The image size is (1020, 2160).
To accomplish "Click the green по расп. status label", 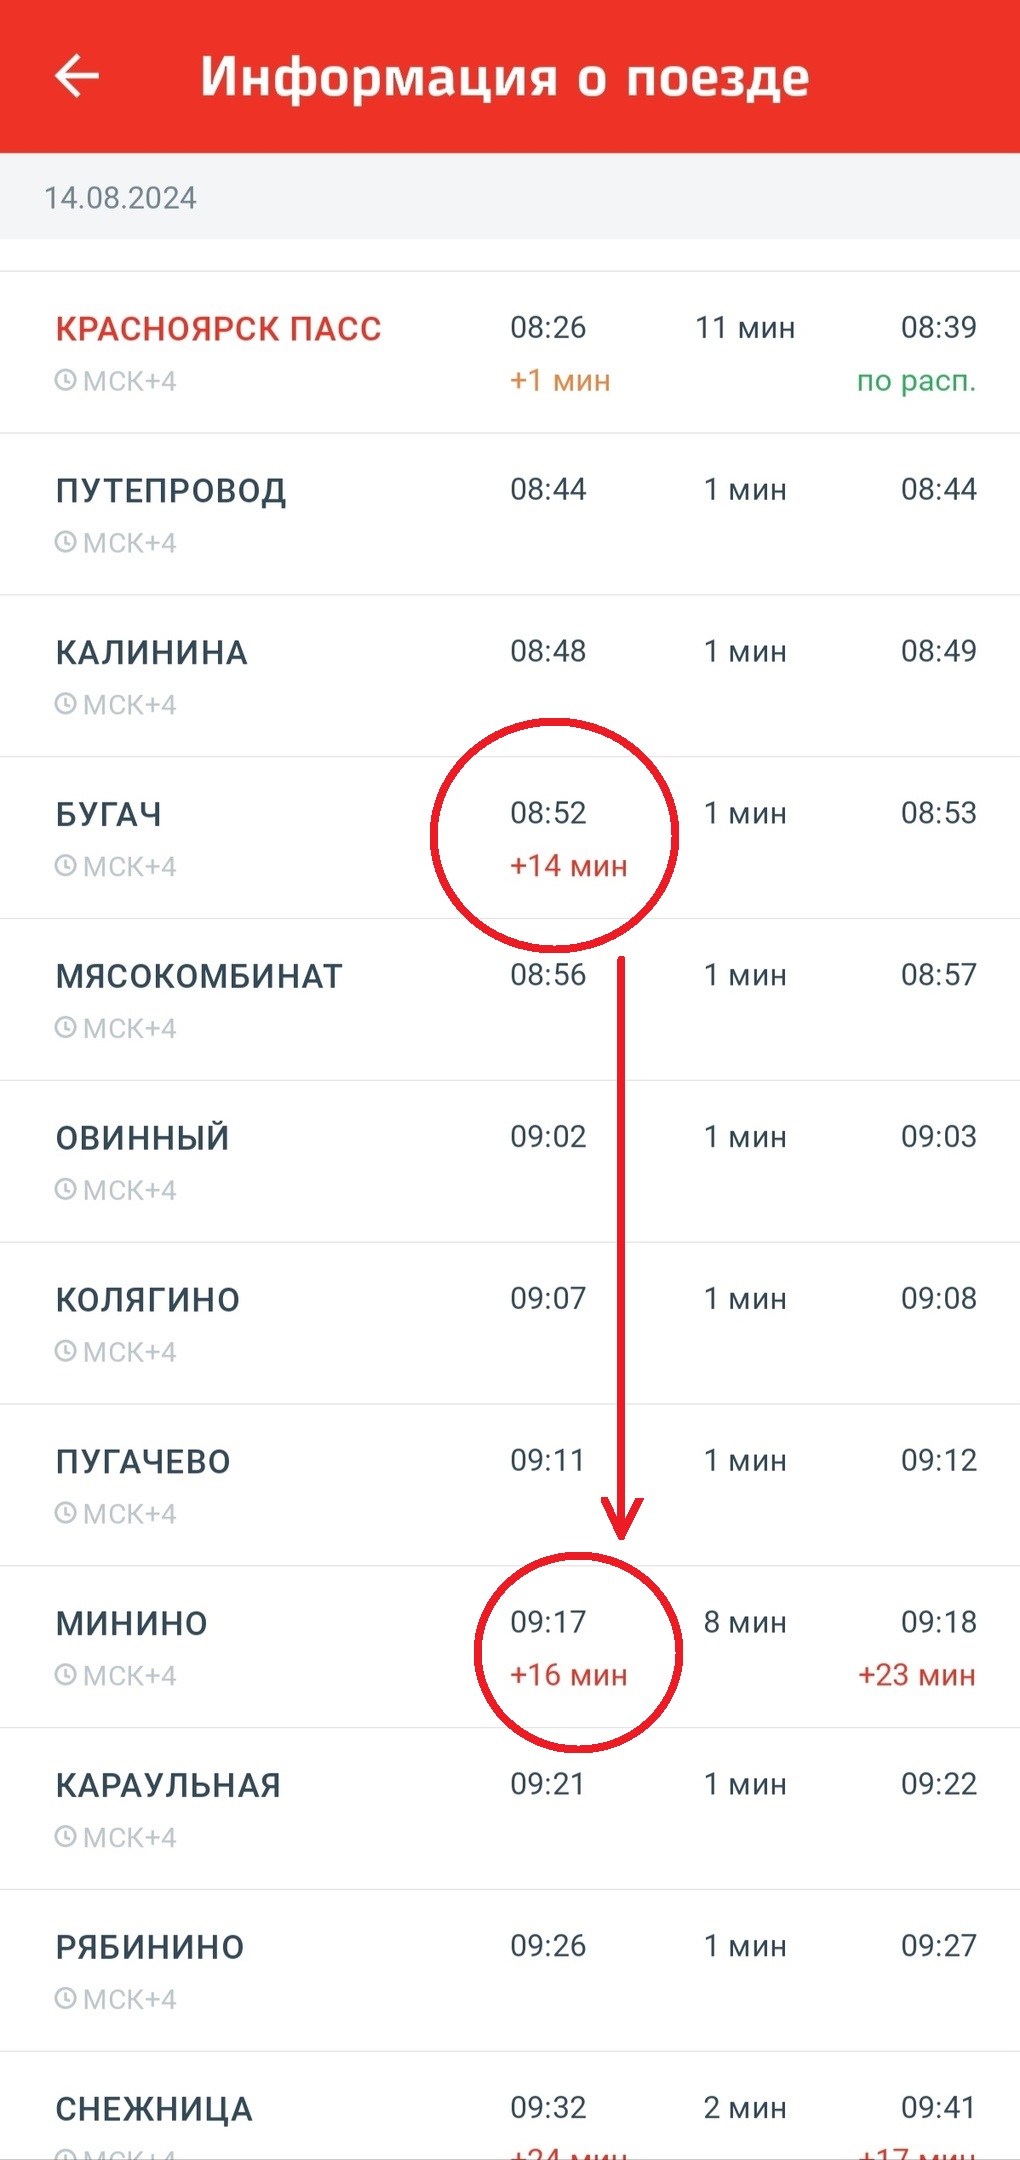I will coord(917,381).
